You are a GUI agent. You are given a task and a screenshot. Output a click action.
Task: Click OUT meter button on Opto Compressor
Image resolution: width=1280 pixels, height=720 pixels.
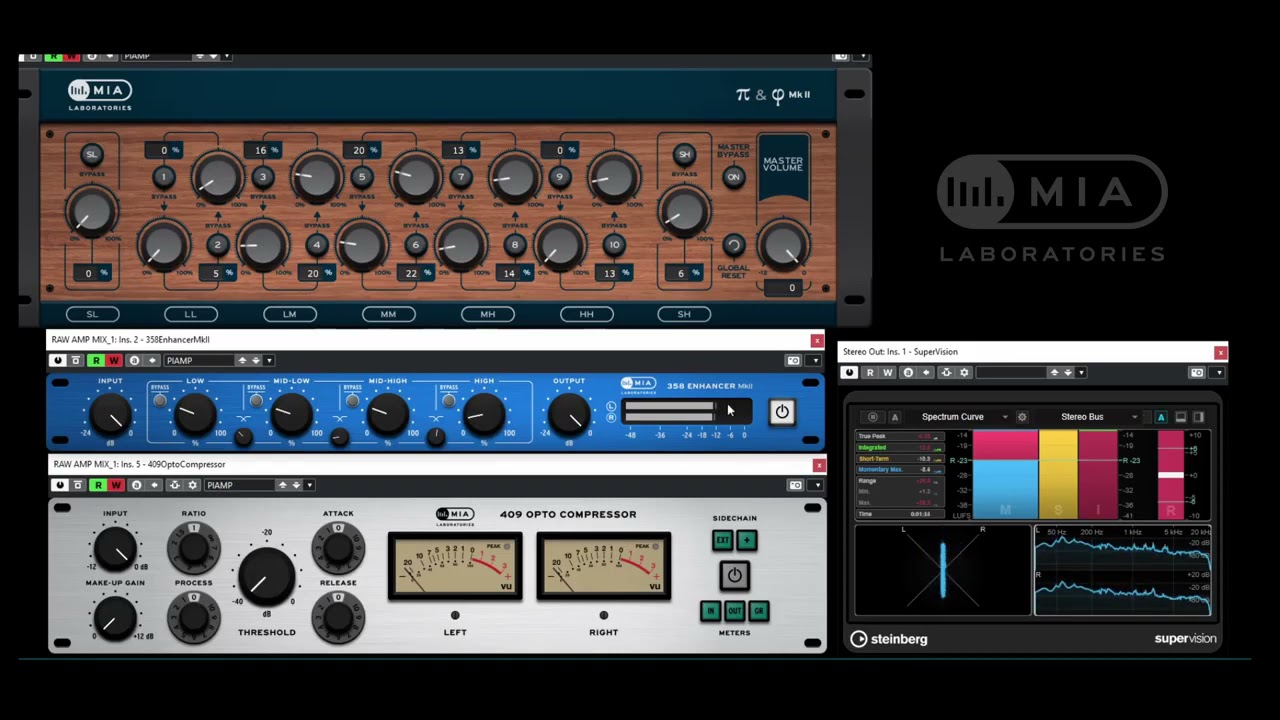[x=734, y=610]
